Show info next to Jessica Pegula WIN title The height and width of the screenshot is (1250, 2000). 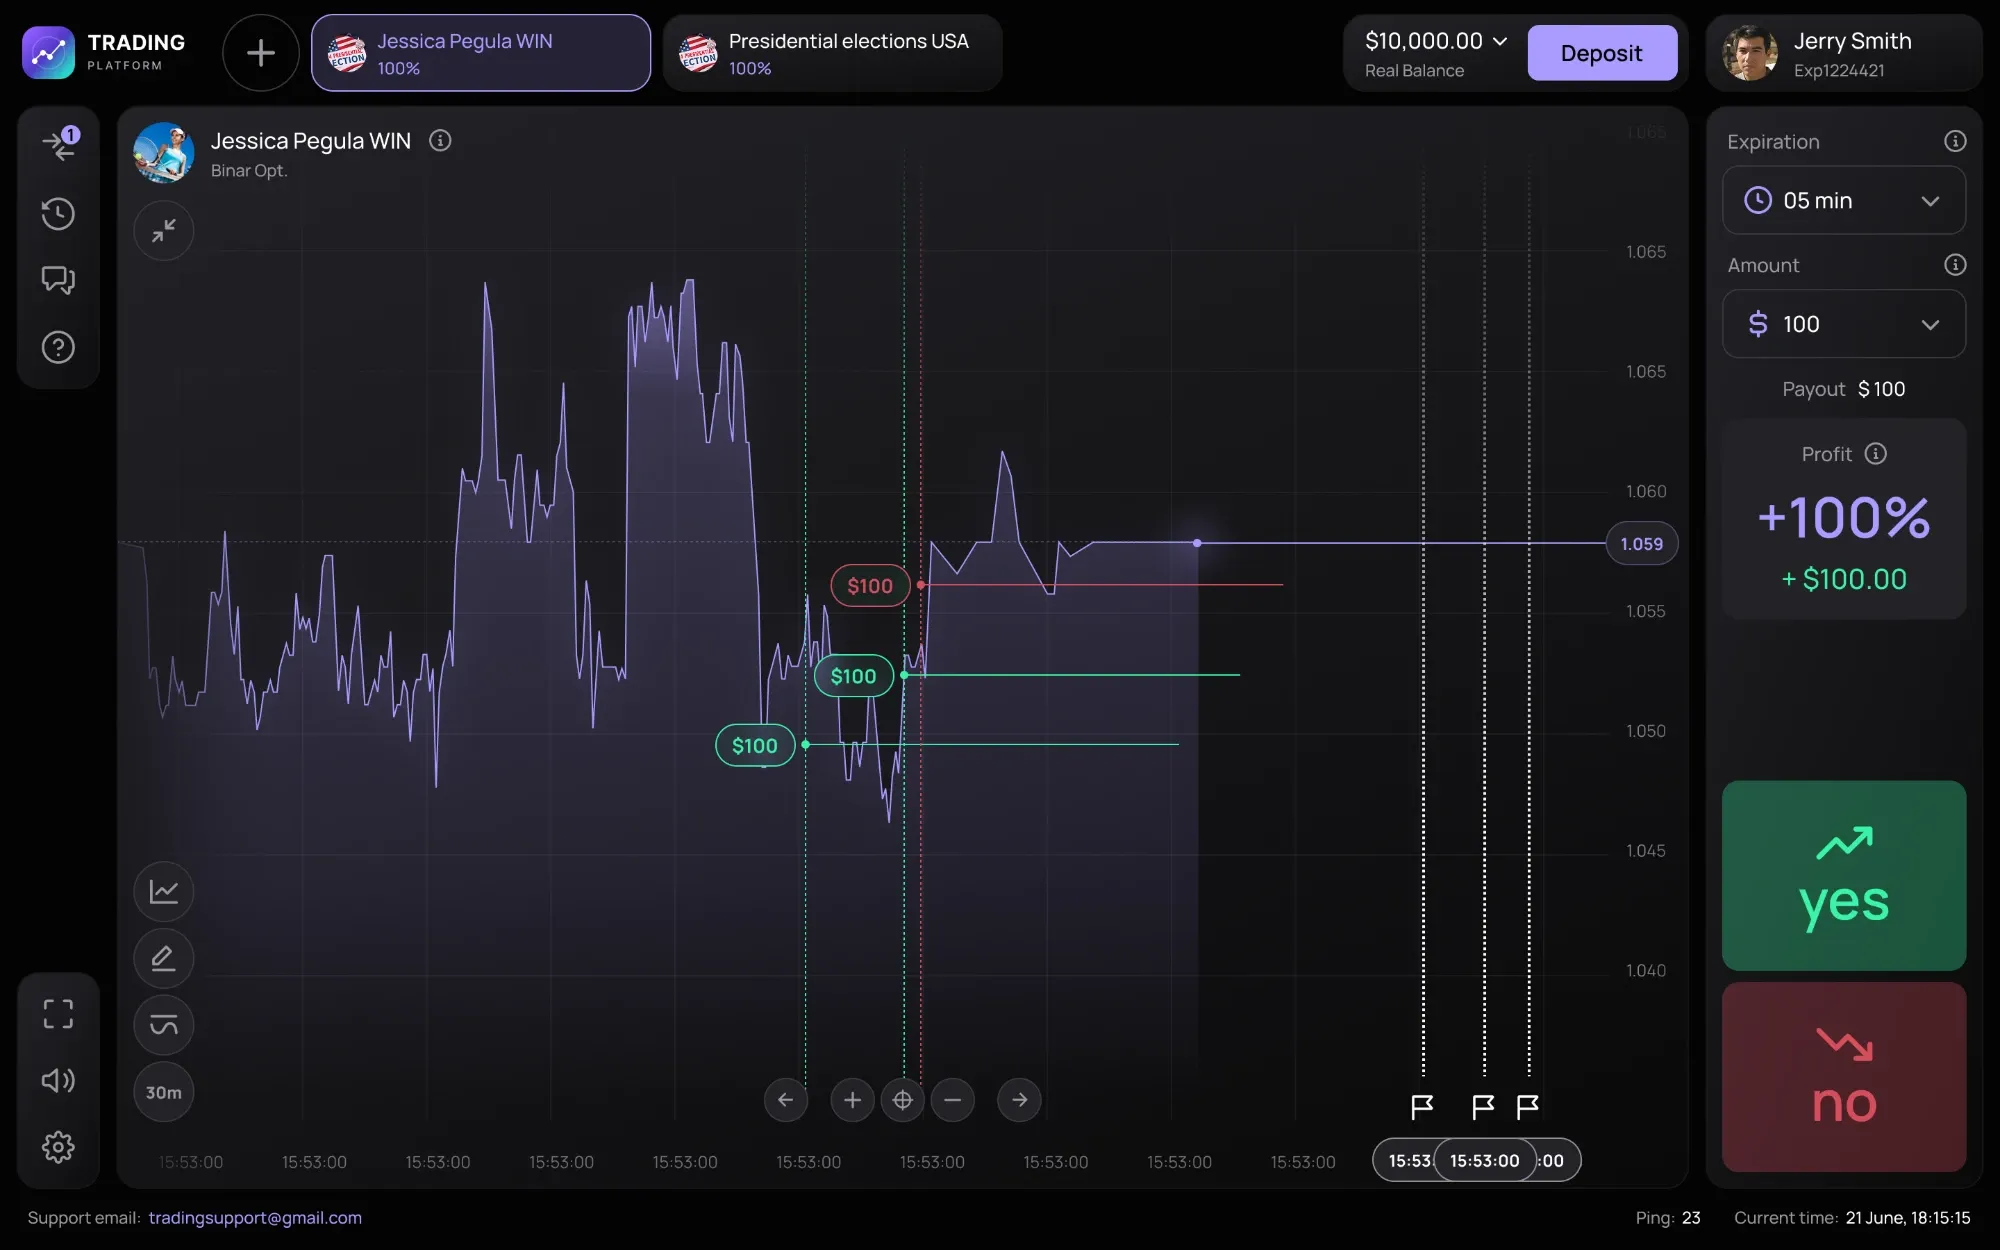click(x=440, y=141)
